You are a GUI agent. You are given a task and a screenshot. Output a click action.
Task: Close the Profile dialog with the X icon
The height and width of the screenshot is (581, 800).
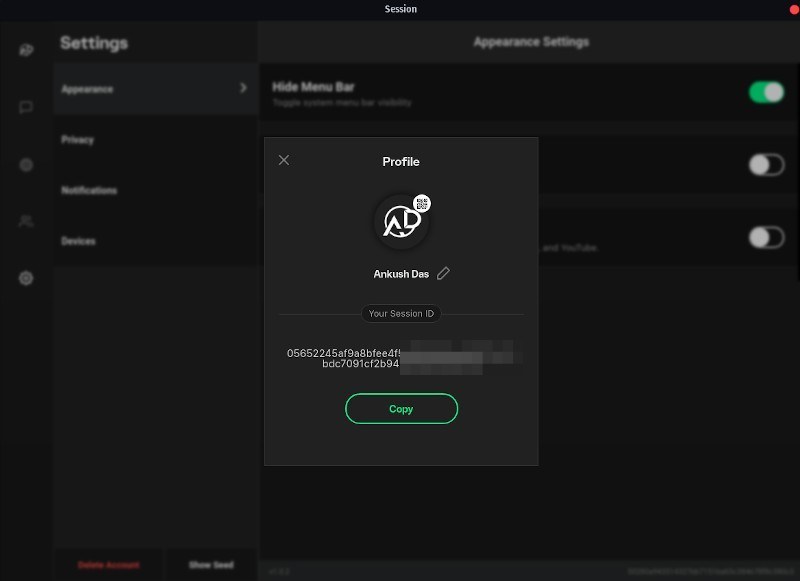pos(284,160)
